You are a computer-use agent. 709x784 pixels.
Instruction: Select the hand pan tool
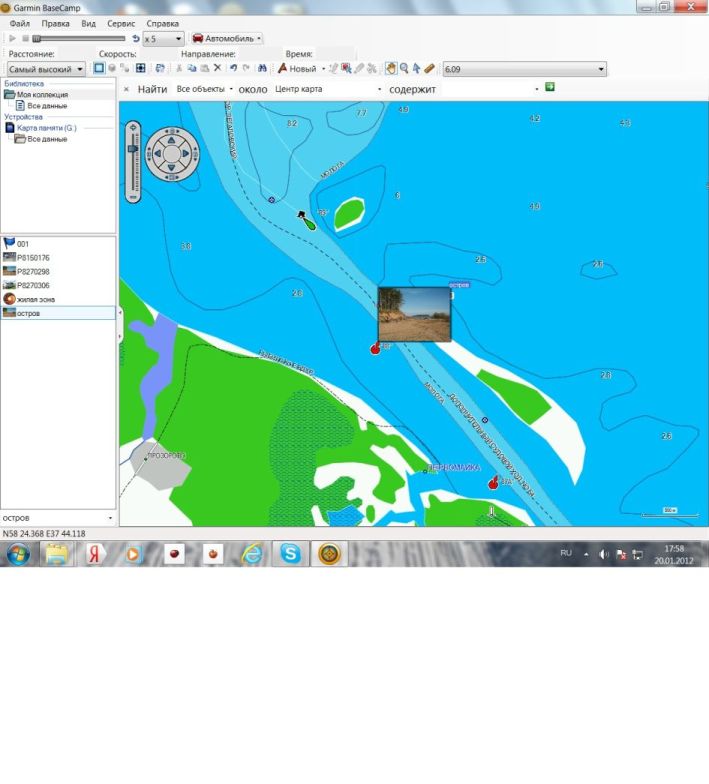click(x=391, y=69)
